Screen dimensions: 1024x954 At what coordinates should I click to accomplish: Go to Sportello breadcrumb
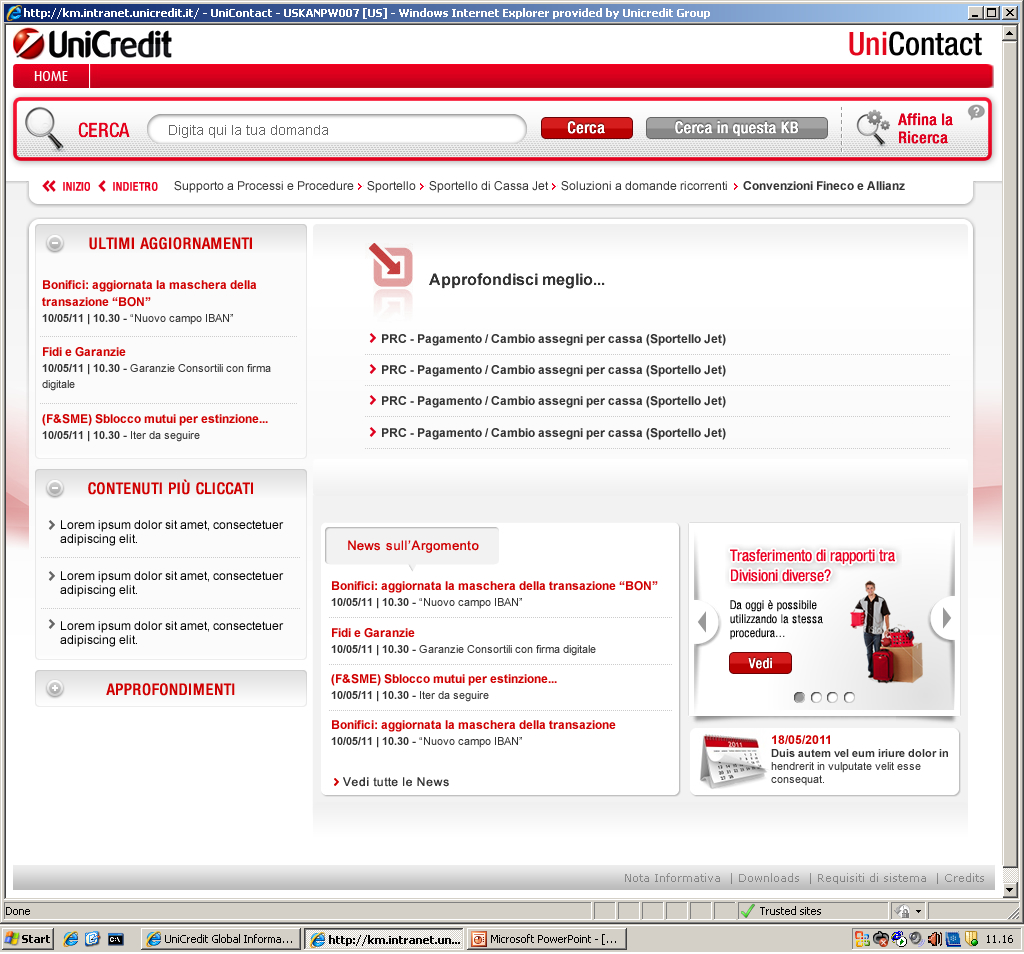(391, 186)
